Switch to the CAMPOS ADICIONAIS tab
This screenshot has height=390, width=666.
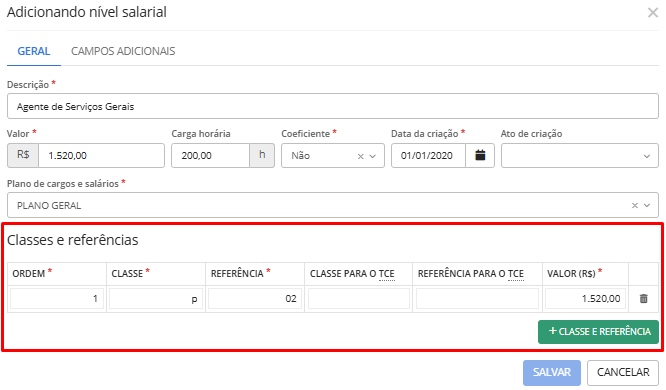(x=123, y=51)
